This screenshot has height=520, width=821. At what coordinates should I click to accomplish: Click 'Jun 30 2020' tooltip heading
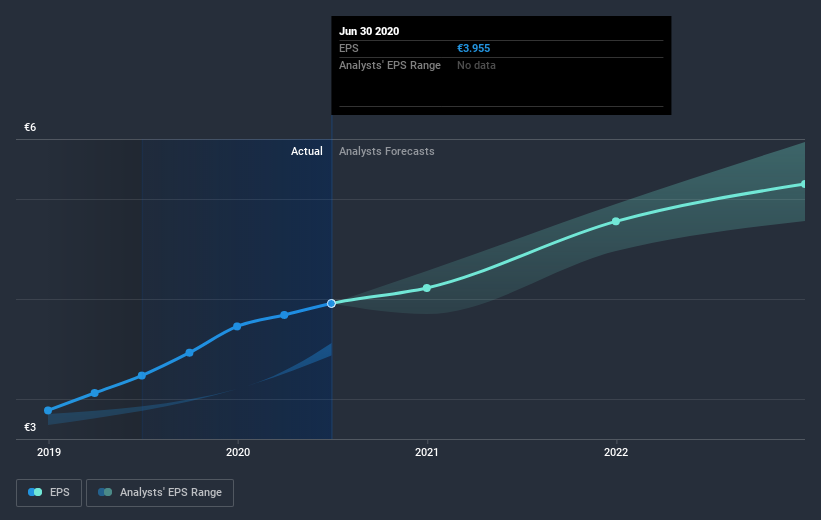(x=369, y=31)
